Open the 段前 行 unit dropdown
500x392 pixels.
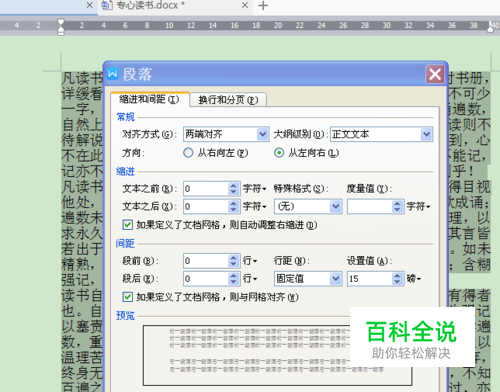(250, 261)
